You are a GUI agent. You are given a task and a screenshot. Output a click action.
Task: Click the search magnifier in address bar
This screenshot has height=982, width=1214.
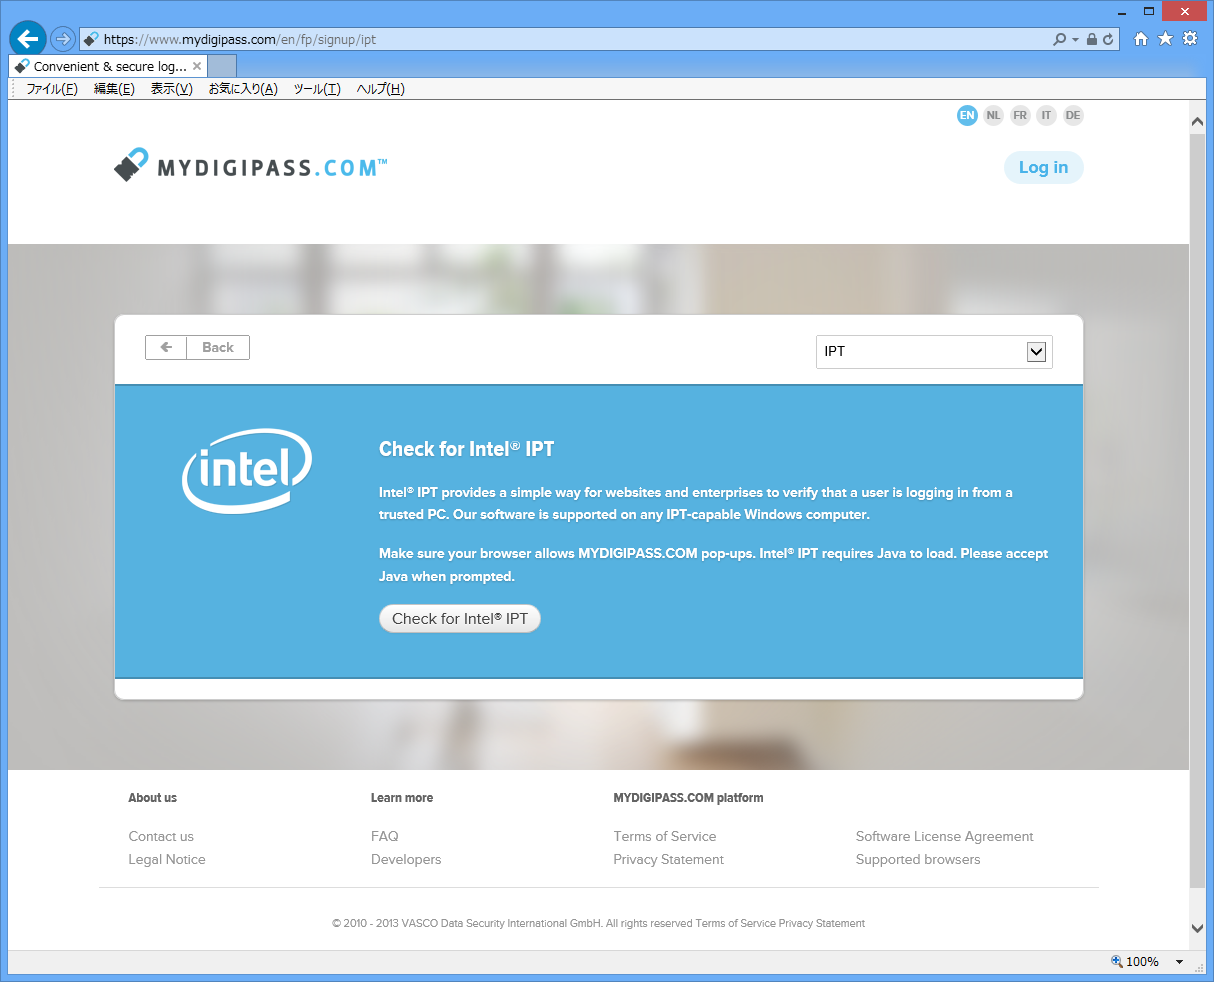pos(1060,39)
